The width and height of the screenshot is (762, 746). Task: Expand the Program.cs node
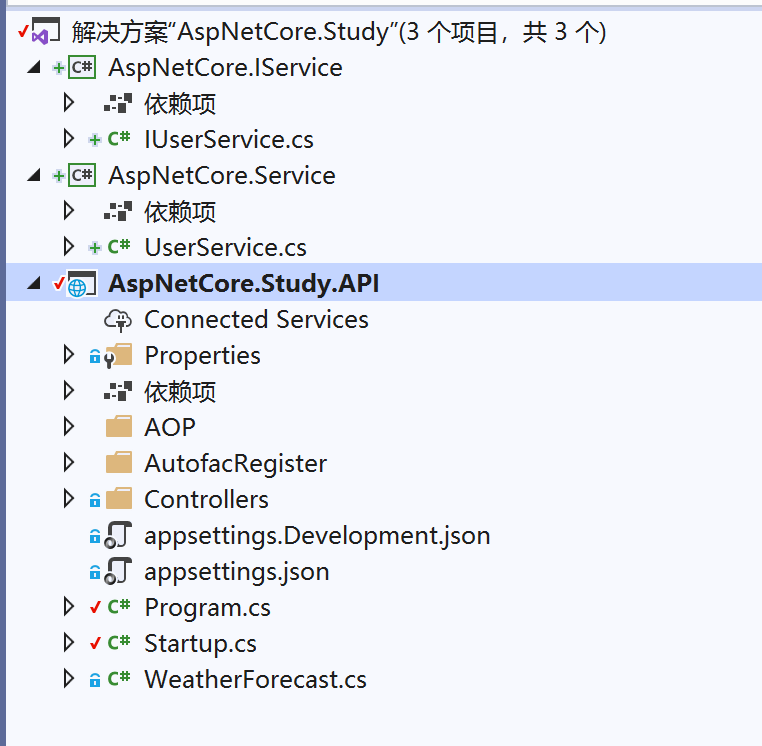69,607
